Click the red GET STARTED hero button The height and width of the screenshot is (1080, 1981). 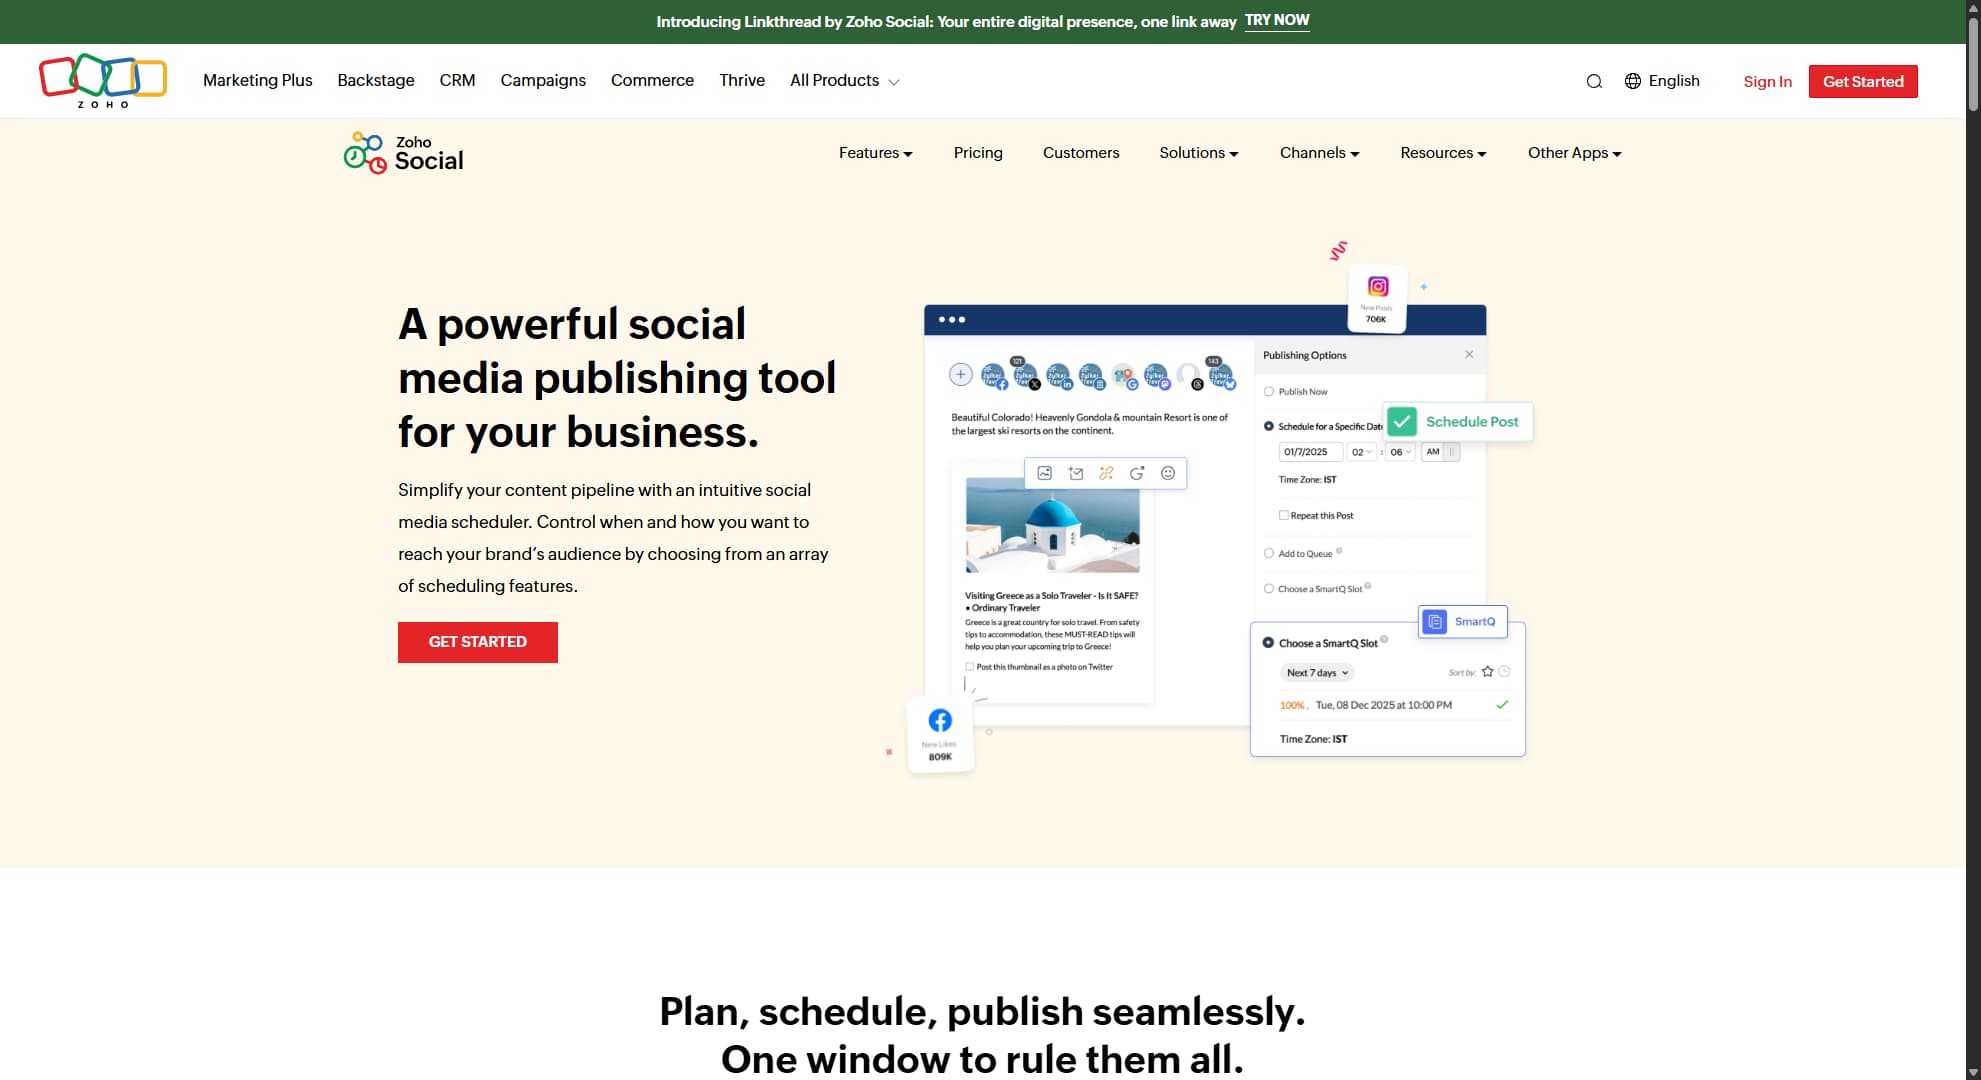click(477, 642)
